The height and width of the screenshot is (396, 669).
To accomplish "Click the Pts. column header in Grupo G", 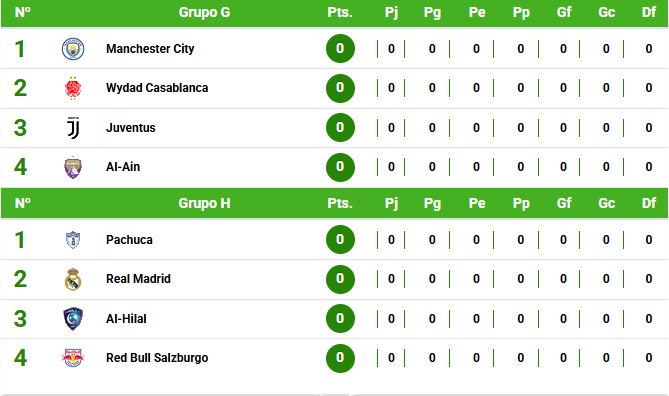I will click(340, 12).
